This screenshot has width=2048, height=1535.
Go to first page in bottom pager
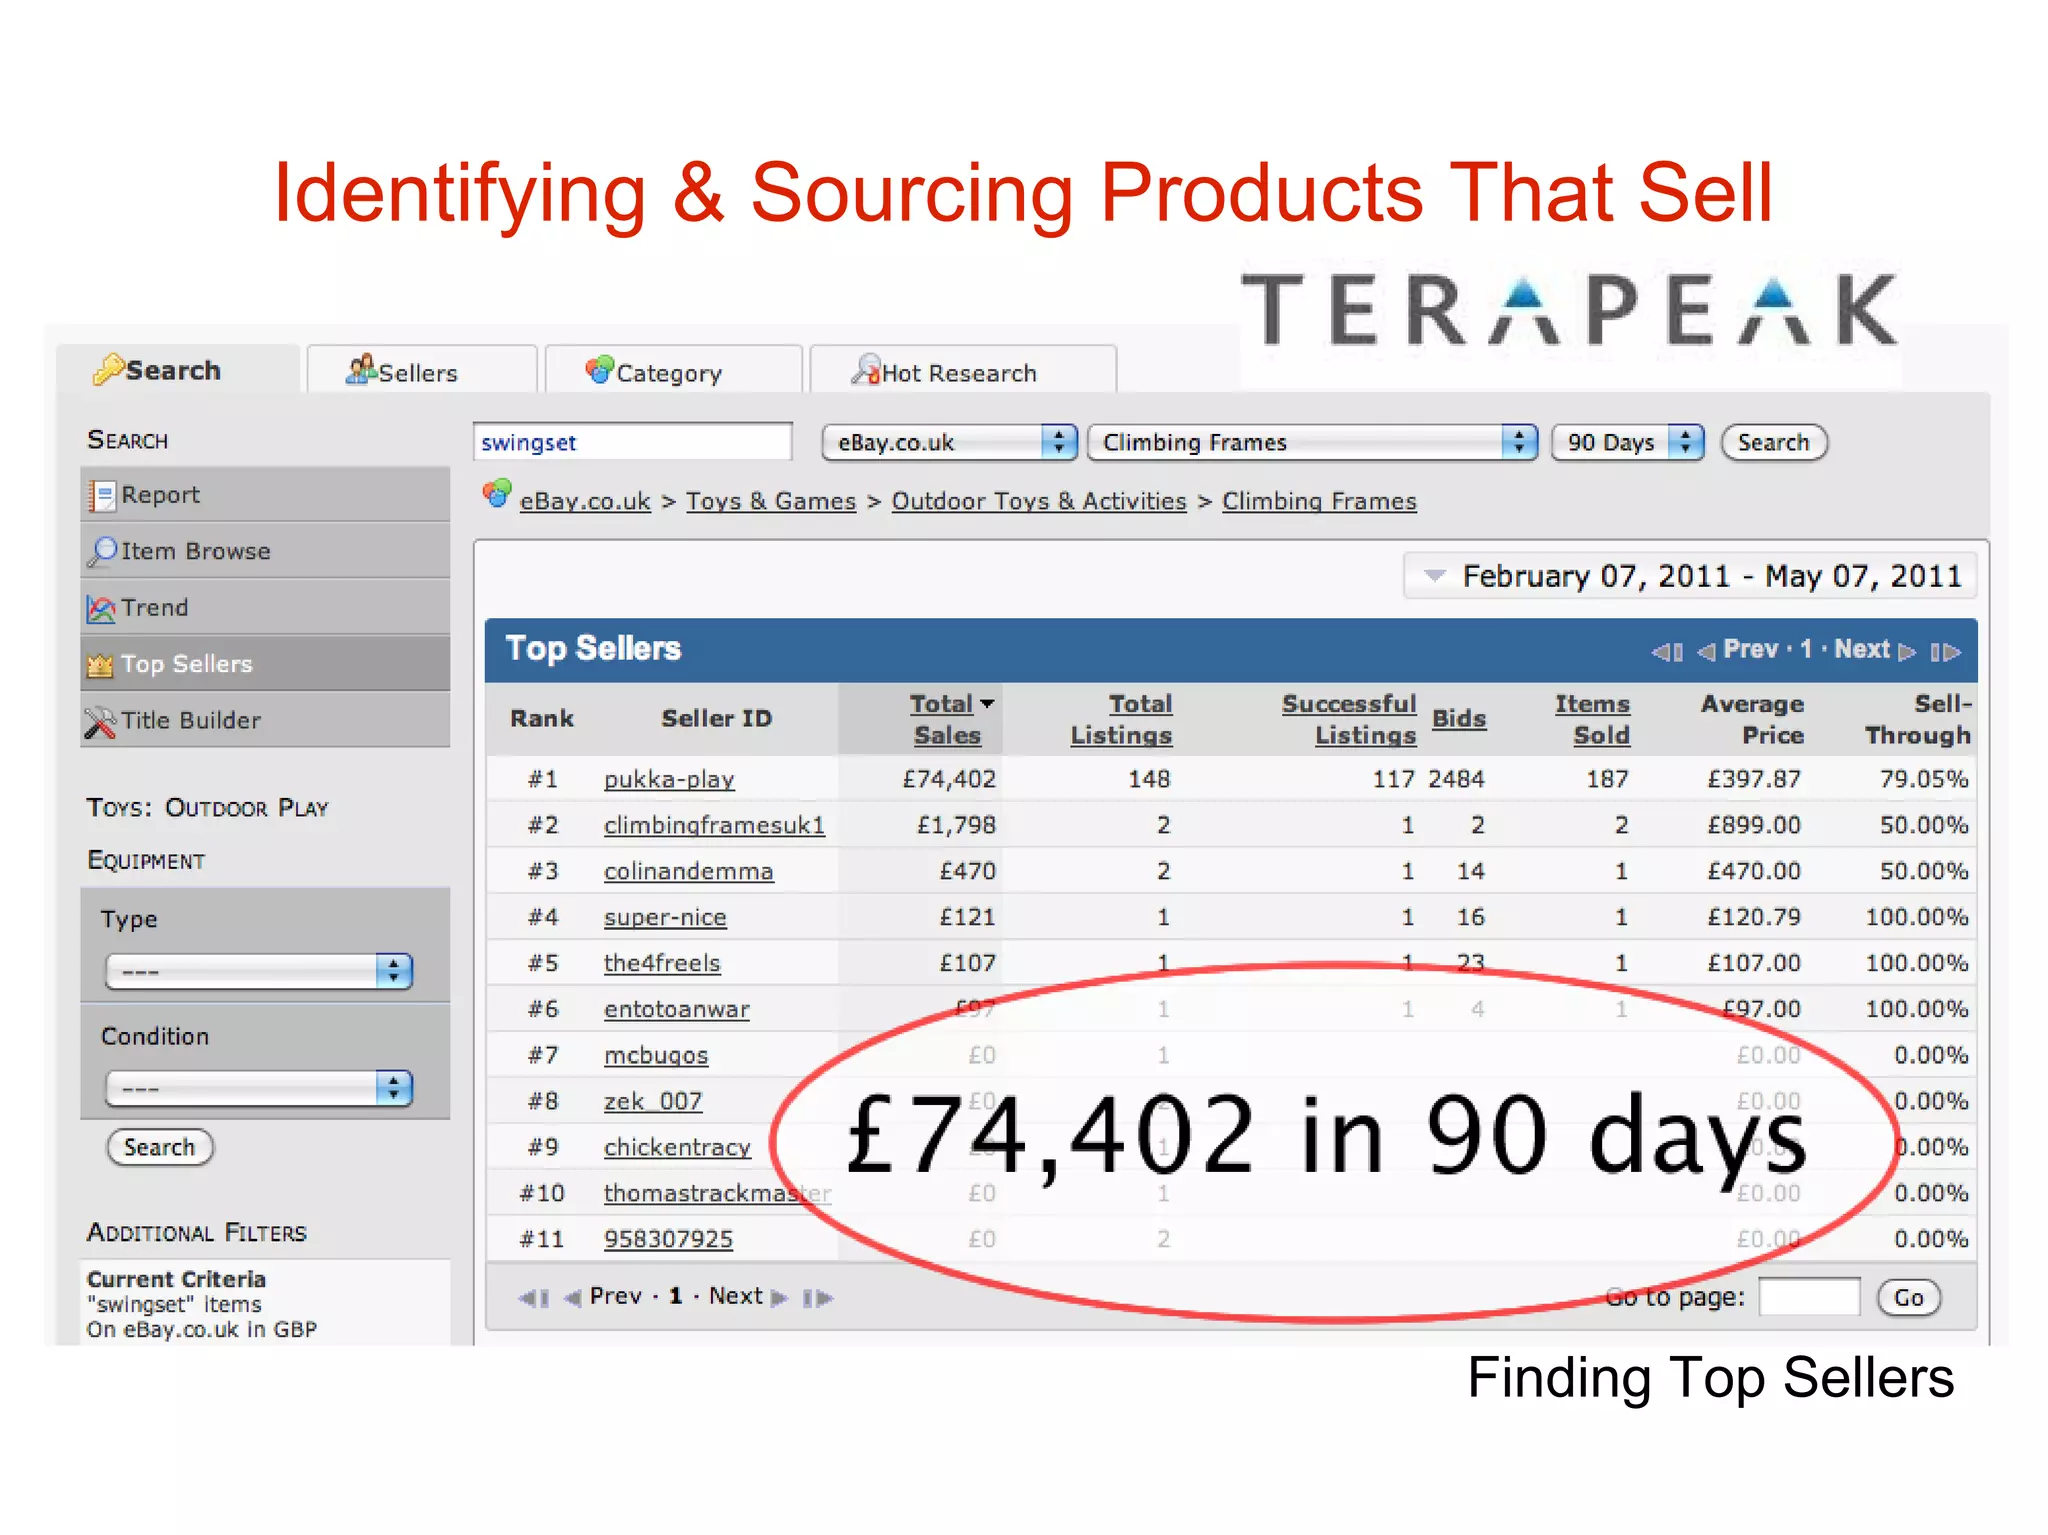click(x=534, y=1298)
